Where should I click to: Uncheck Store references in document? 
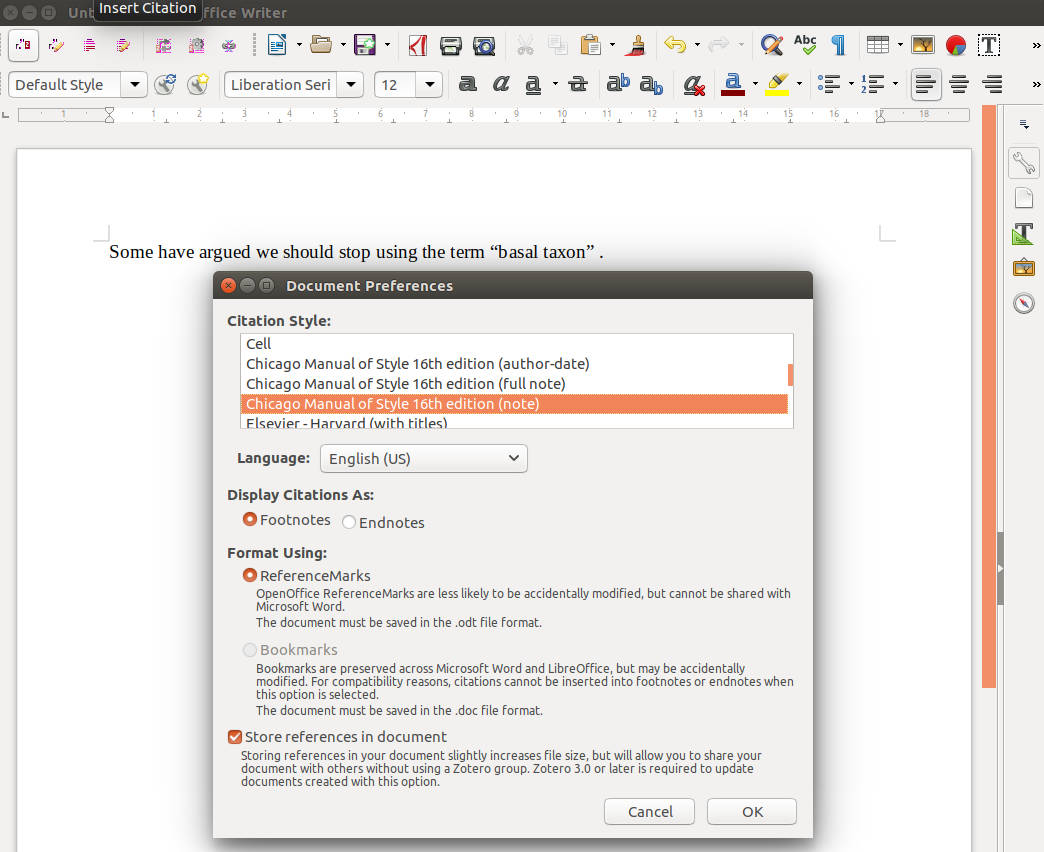coord(234,736)
